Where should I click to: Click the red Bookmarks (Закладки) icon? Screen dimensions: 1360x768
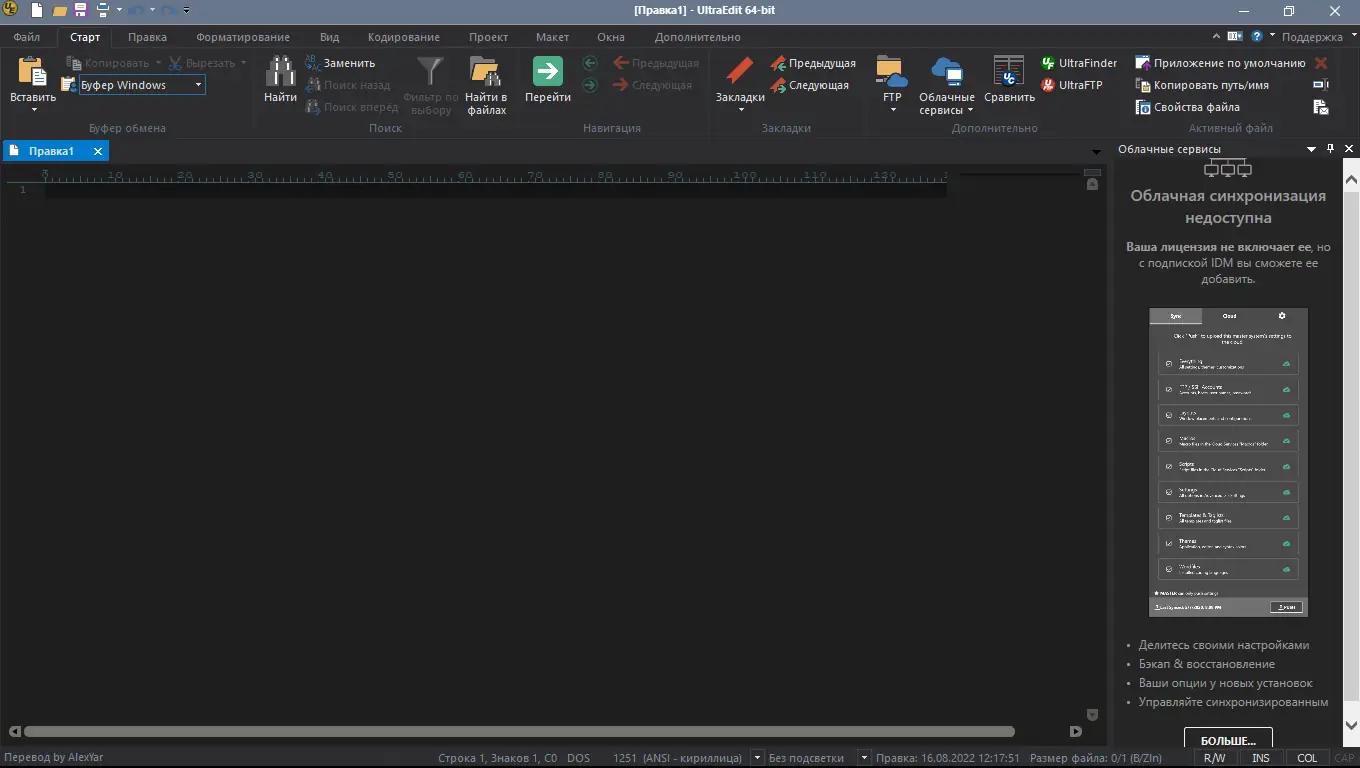[x=740, y=71]
